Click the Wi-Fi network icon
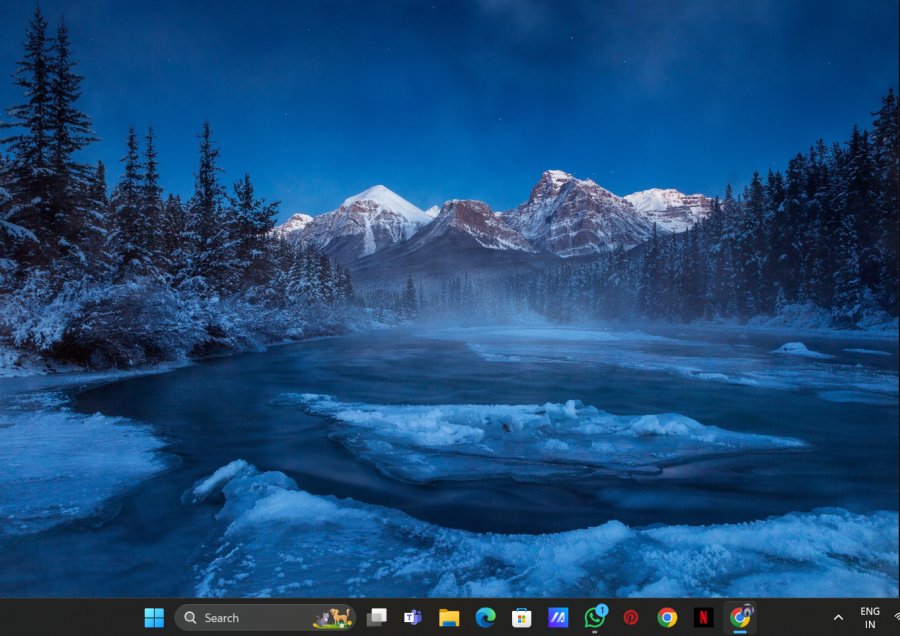900x636 pixels. coord(895,618)
